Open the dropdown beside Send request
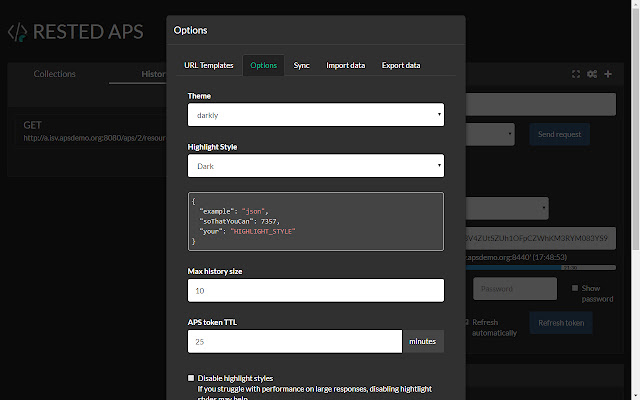Screen dimensions: 640x400 [491, 134]
